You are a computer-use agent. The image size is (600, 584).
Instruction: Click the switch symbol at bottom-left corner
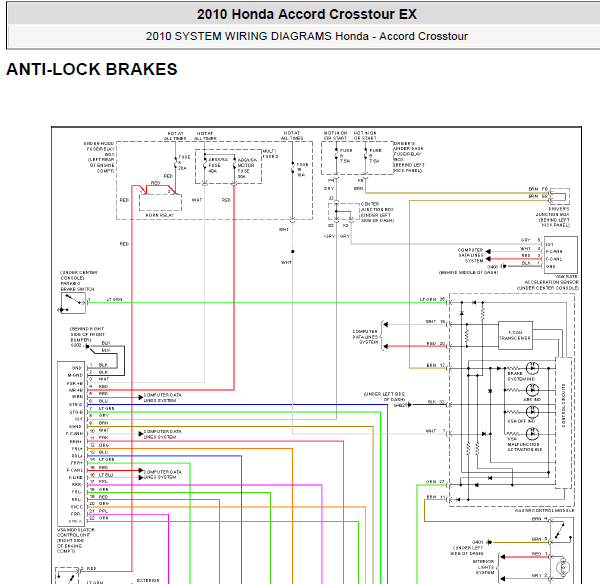click(x=67, y=576)
